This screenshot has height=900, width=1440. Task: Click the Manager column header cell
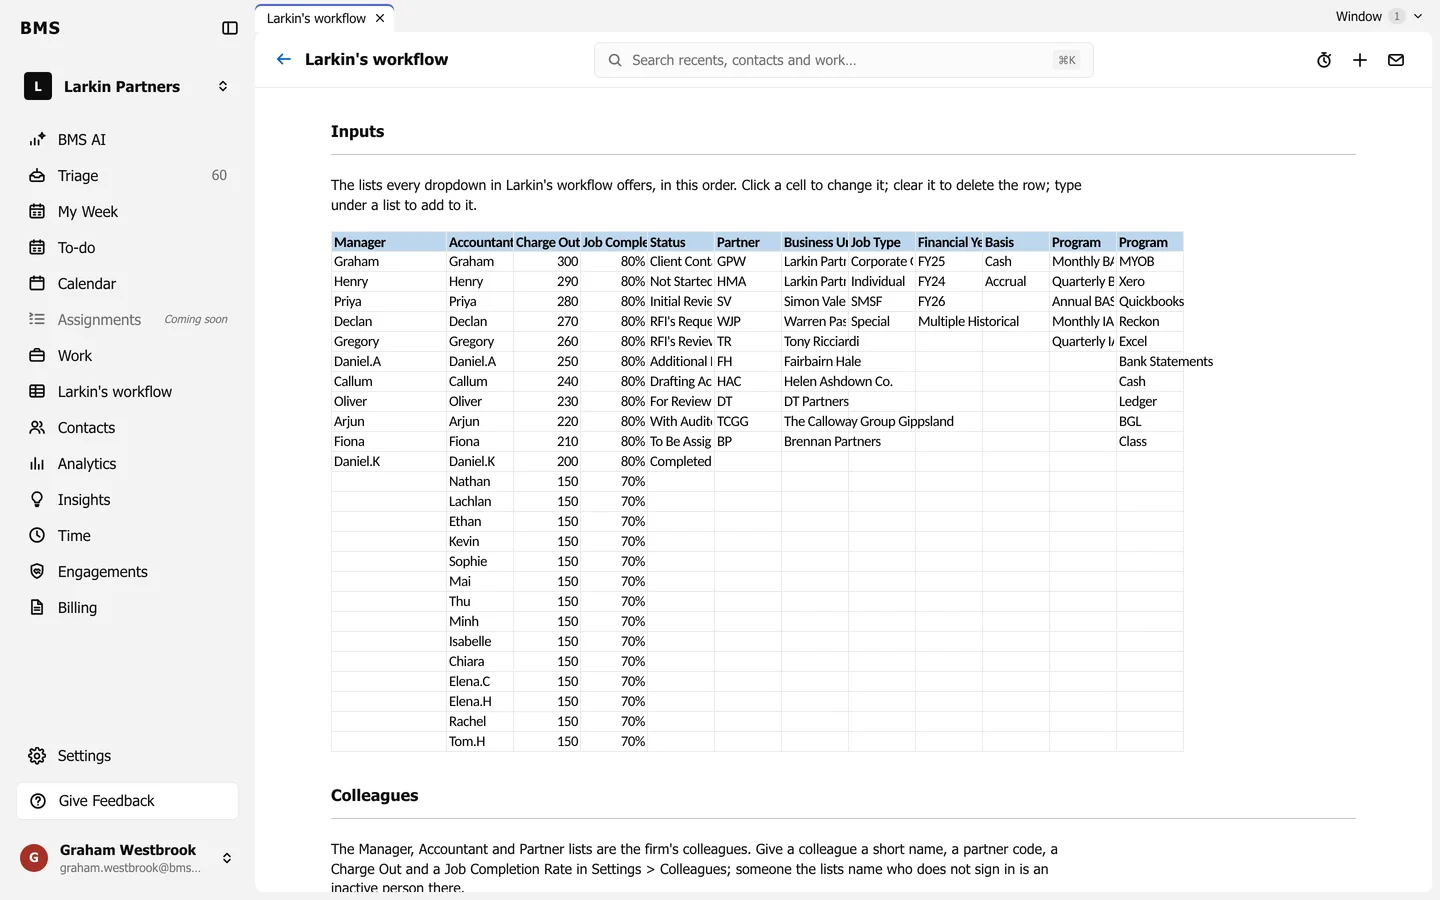(389, 242)
